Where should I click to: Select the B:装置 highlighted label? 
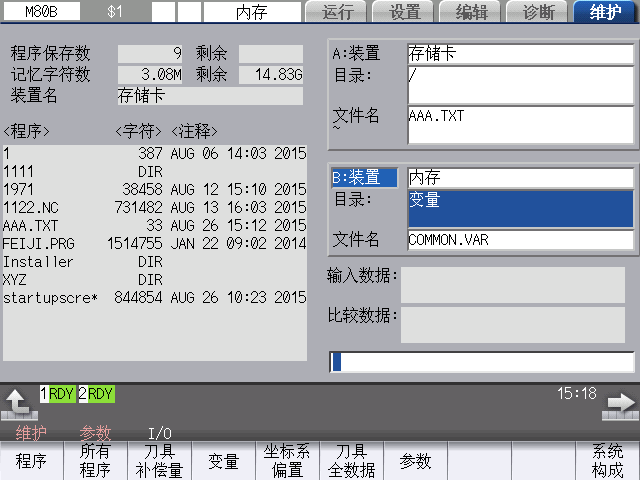pos(365,177)
